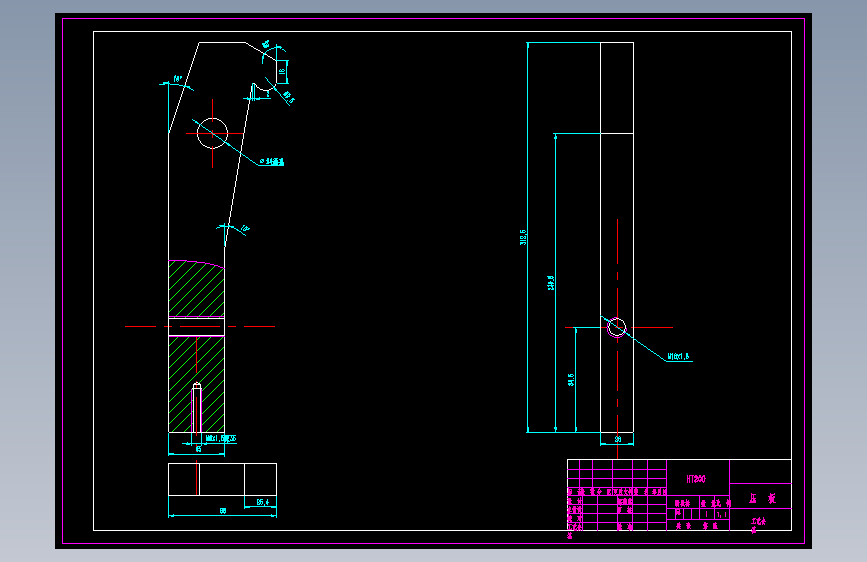Click the 压板 part name in title block
The width and height of the screenshot is (867, 562).
click(x=762, y=498)
